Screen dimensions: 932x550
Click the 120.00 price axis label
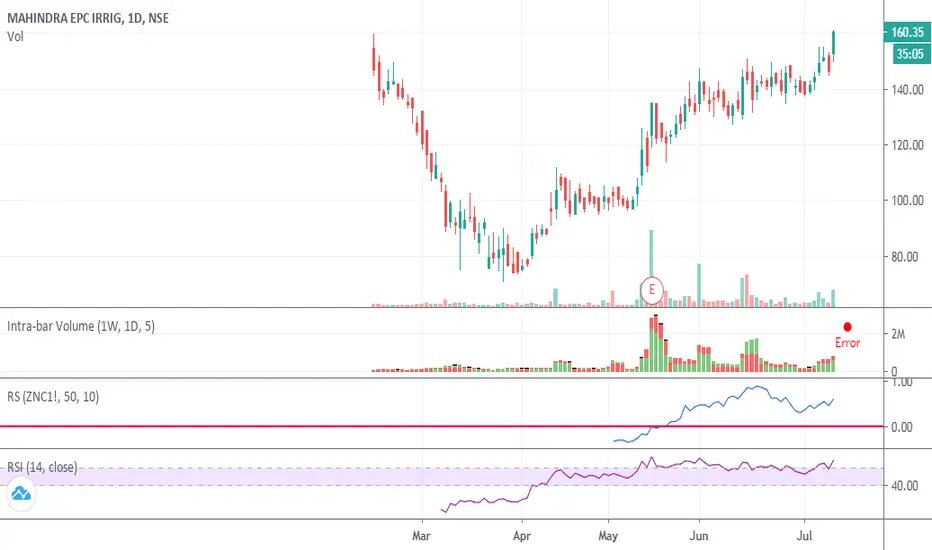click(x=907, y=145)
